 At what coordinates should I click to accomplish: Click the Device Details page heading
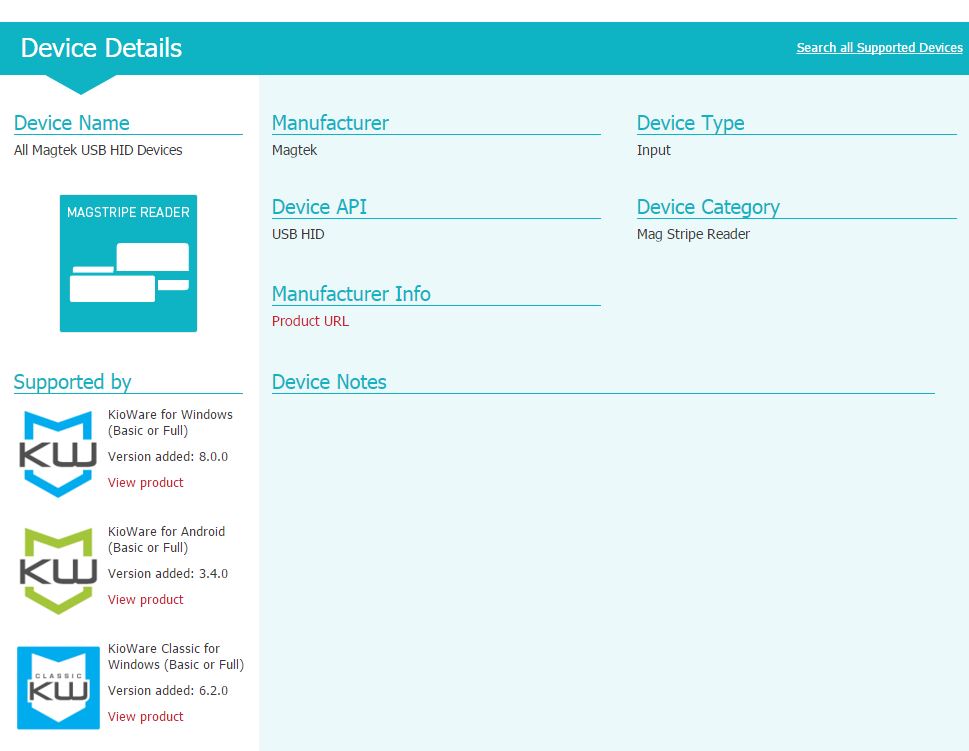(101, 48)
